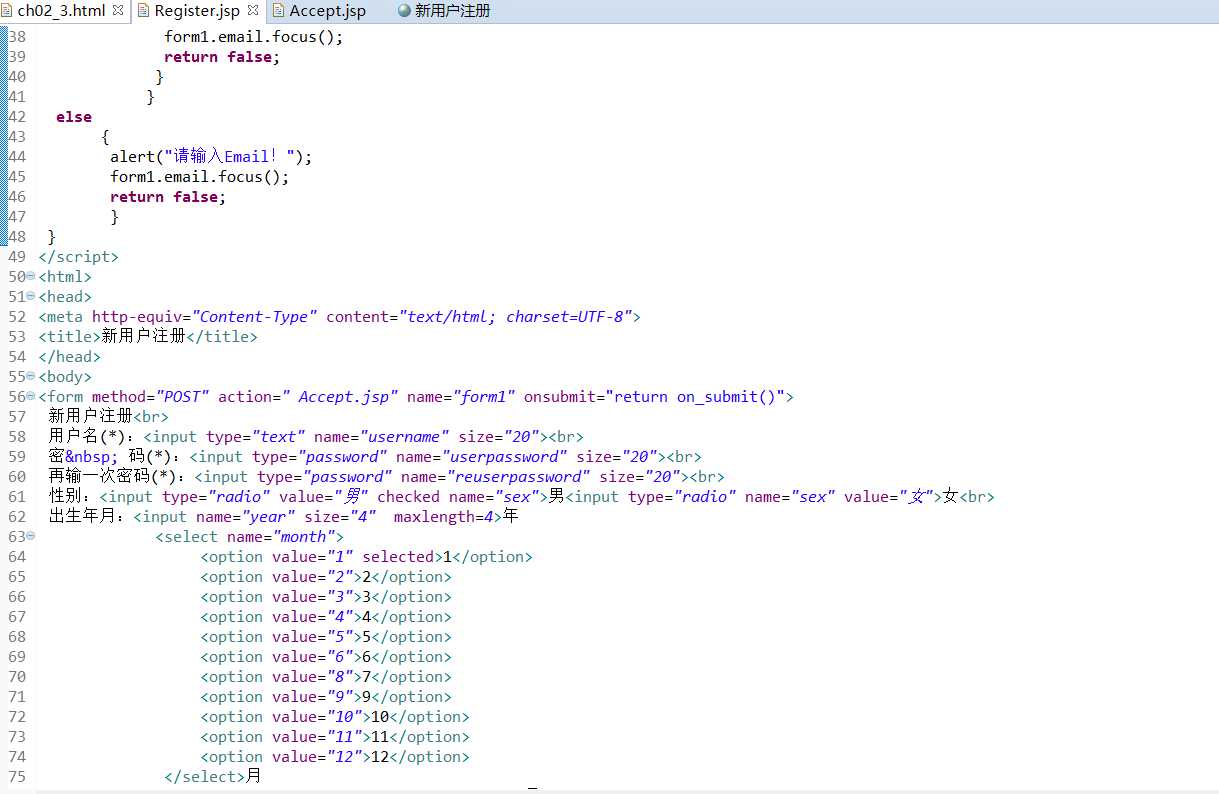The height and width of the screenshot is (794, 1219).
Task: Click the option value="8" line showing 7
Action: pos(326,677)
